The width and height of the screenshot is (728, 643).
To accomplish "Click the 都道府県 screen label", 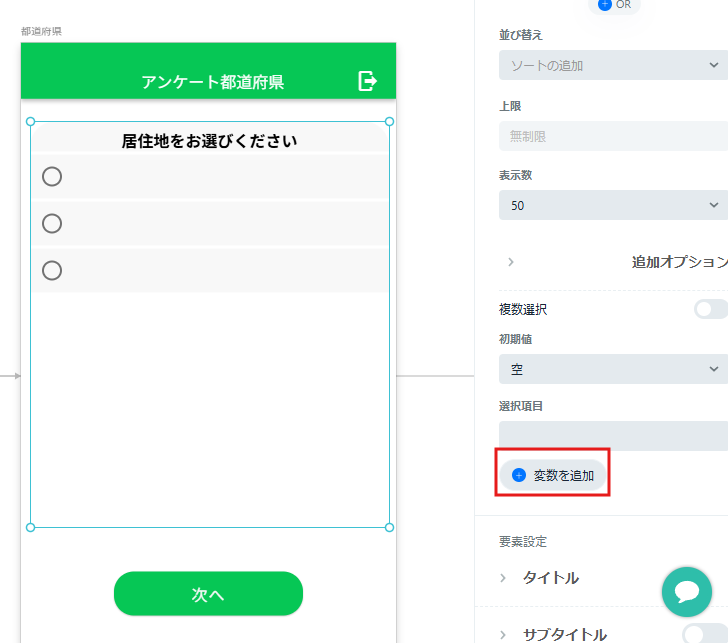I will click(x=41, y=31).
